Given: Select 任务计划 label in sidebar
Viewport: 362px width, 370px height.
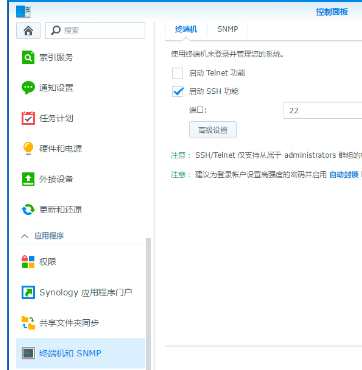Looking at the screenshot, I should pyautogui.click(x=56, y=118).
